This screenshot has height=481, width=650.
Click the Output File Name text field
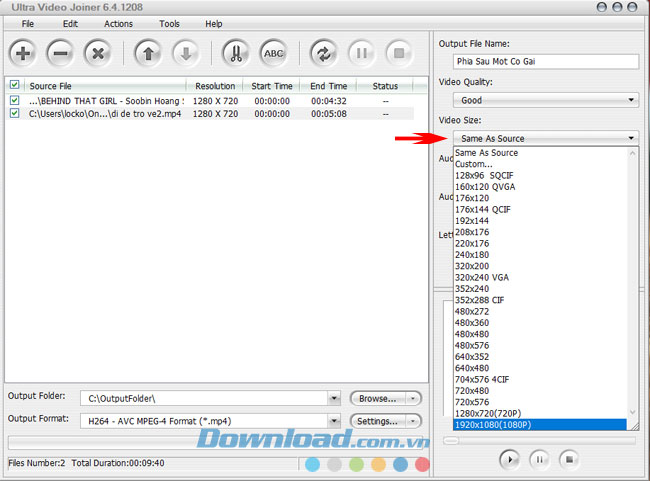pos(545,61)
